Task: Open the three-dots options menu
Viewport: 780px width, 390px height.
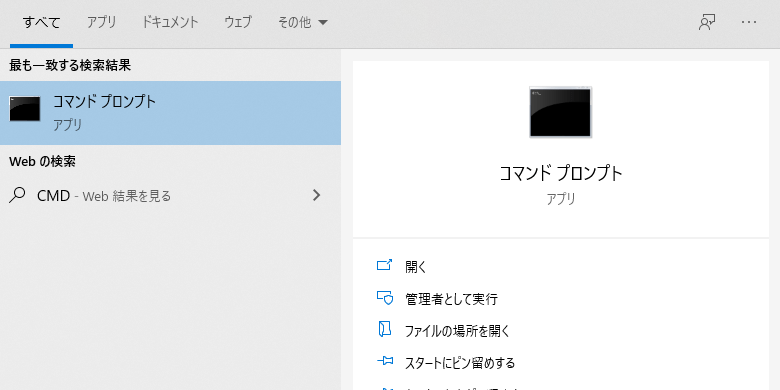Action: pos(749,22)
